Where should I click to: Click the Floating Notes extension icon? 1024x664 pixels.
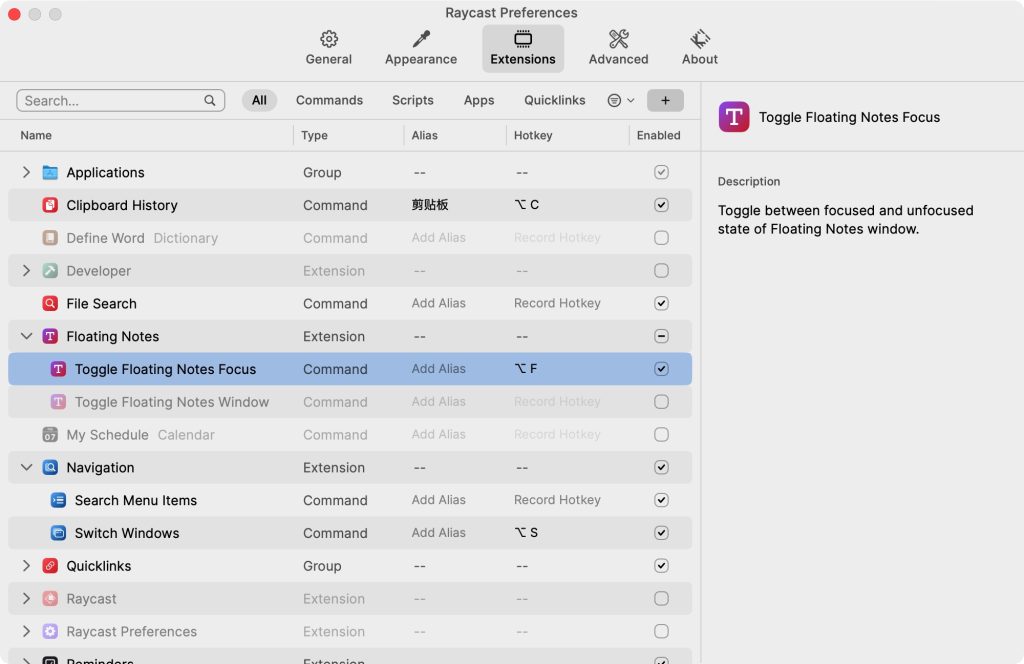click(x=50, y=336)
